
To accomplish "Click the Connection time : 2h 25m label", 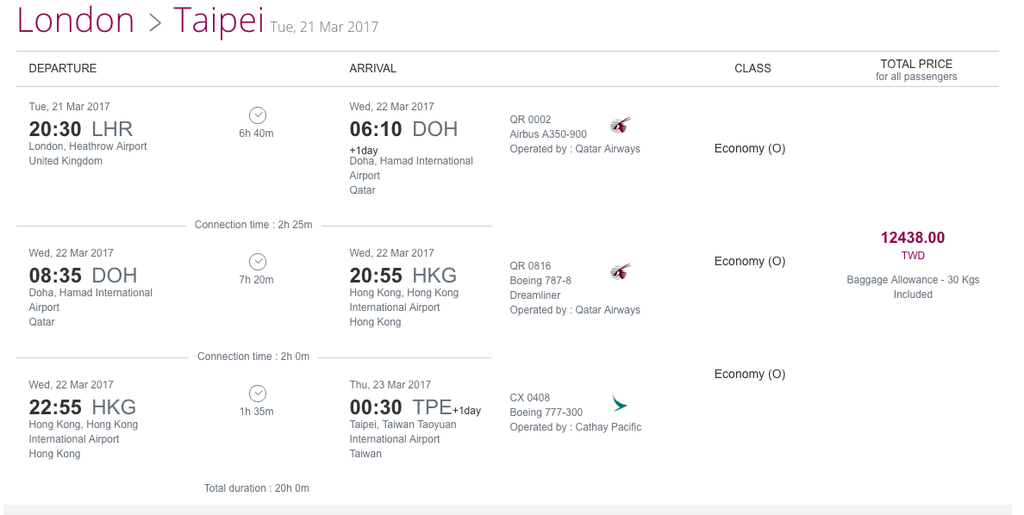I will [253, 225].
